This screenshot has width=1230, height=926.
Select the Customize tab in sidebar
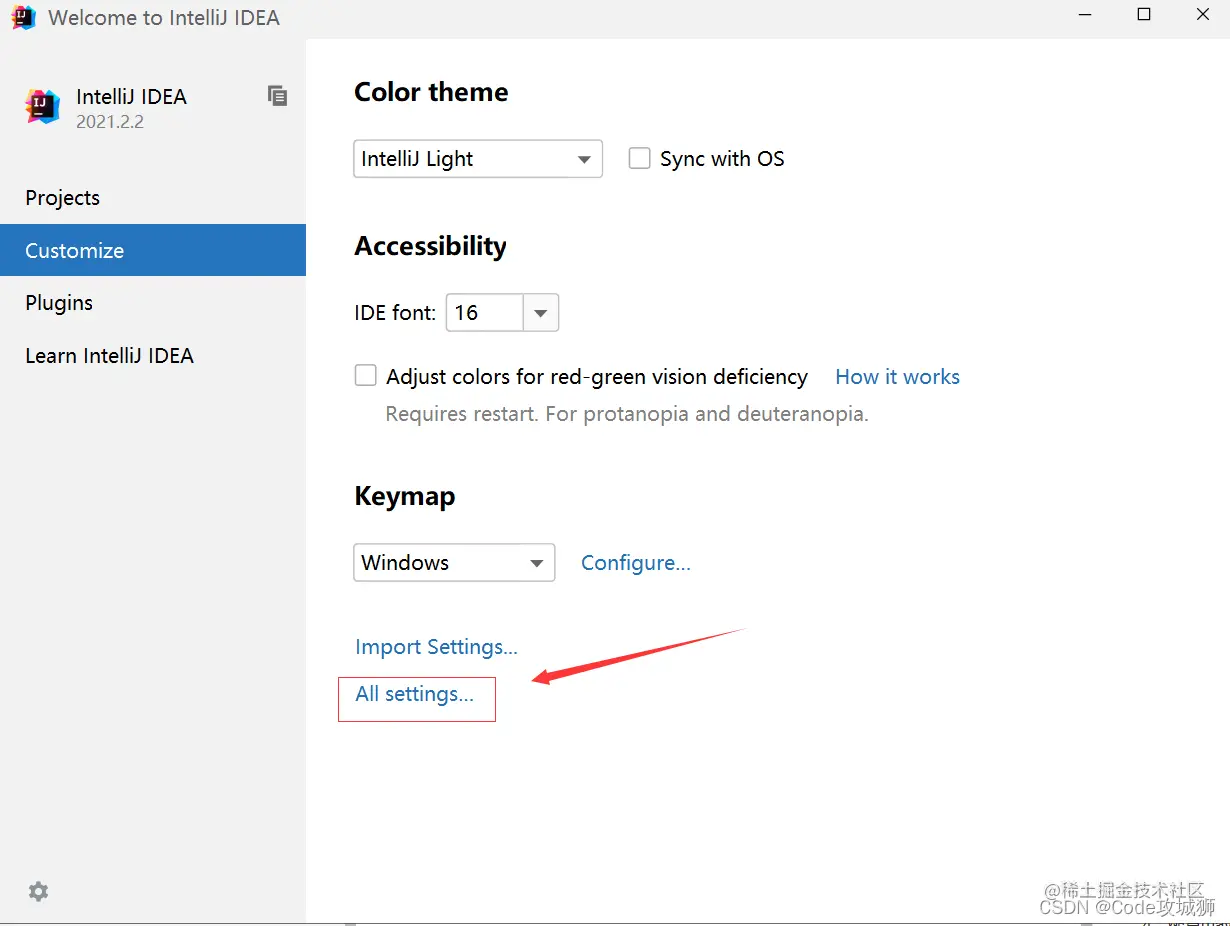pos(75,251)
